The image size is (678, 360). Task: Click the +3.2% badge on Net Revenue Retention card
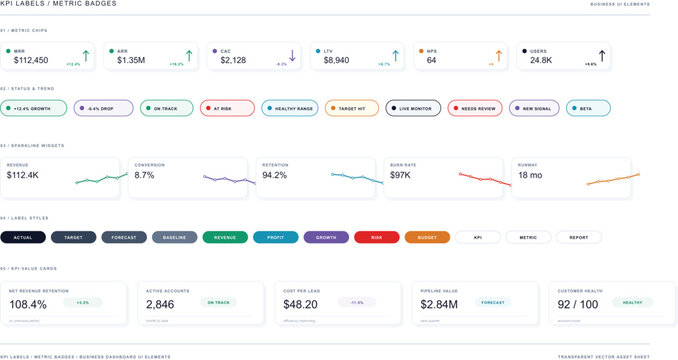(x=83, y=302)
